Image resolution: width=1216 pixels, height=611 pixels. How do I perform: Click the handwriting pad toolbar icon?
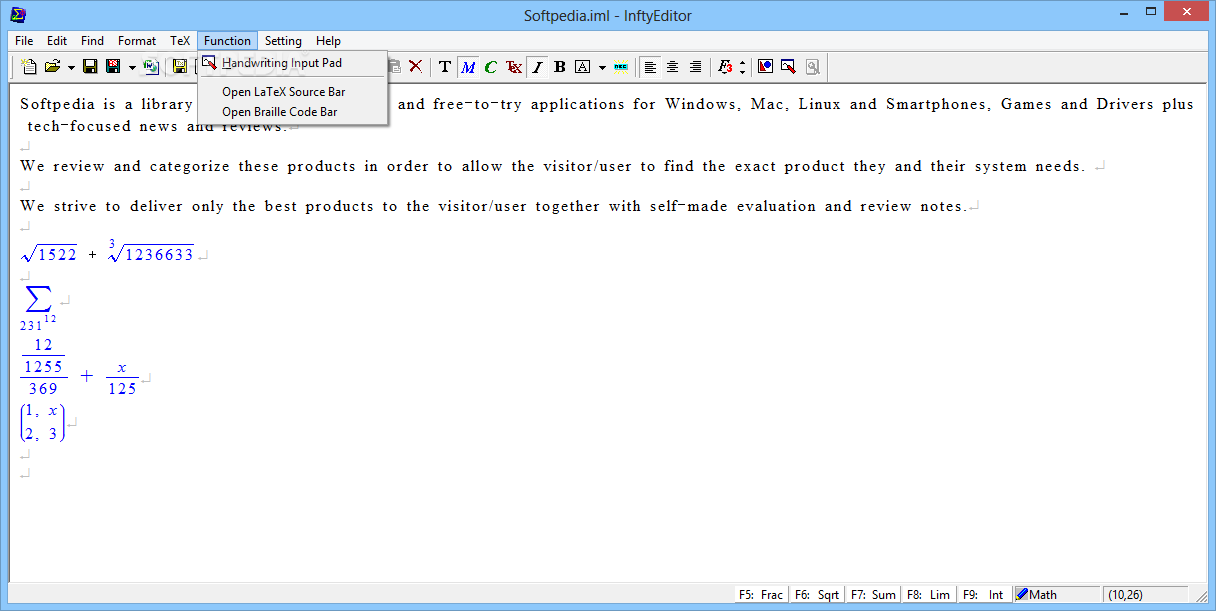click(x=788, y=67)
